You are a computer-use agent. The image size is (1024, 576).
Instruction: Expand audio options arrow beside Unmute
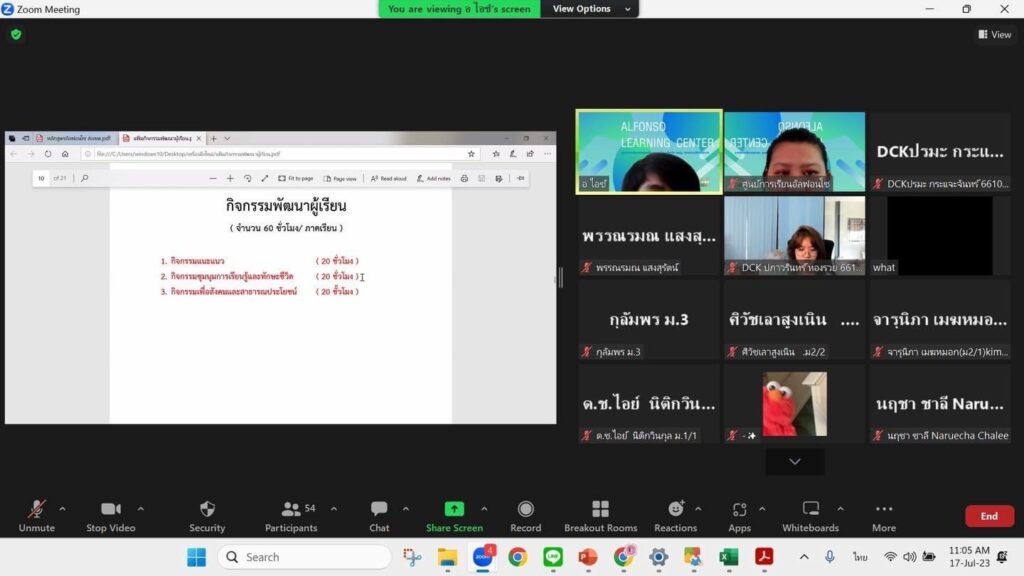[62, 508]
